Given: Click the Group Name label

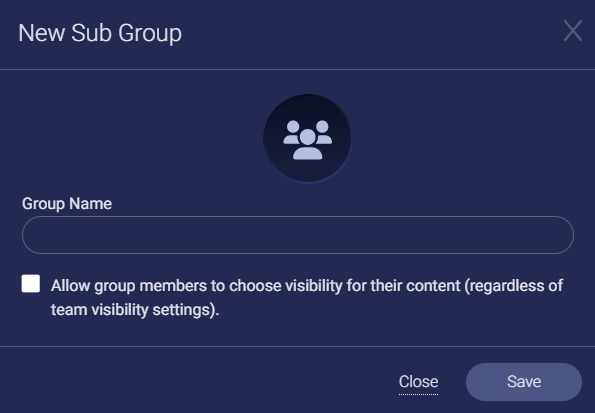Looking at the screenshot, I should click(x=67, y=204).
